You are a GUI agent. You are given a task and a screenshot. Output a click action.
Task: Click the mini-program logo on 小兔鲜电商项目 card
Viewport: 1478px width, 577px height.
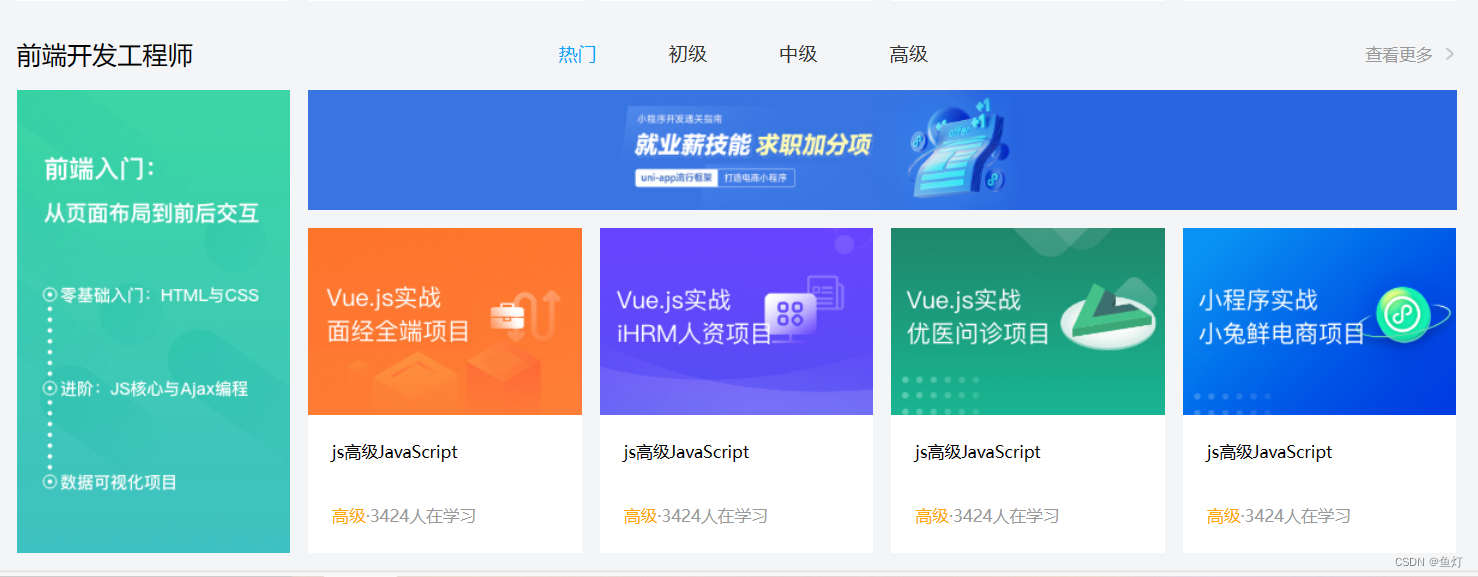[1402, 315]
